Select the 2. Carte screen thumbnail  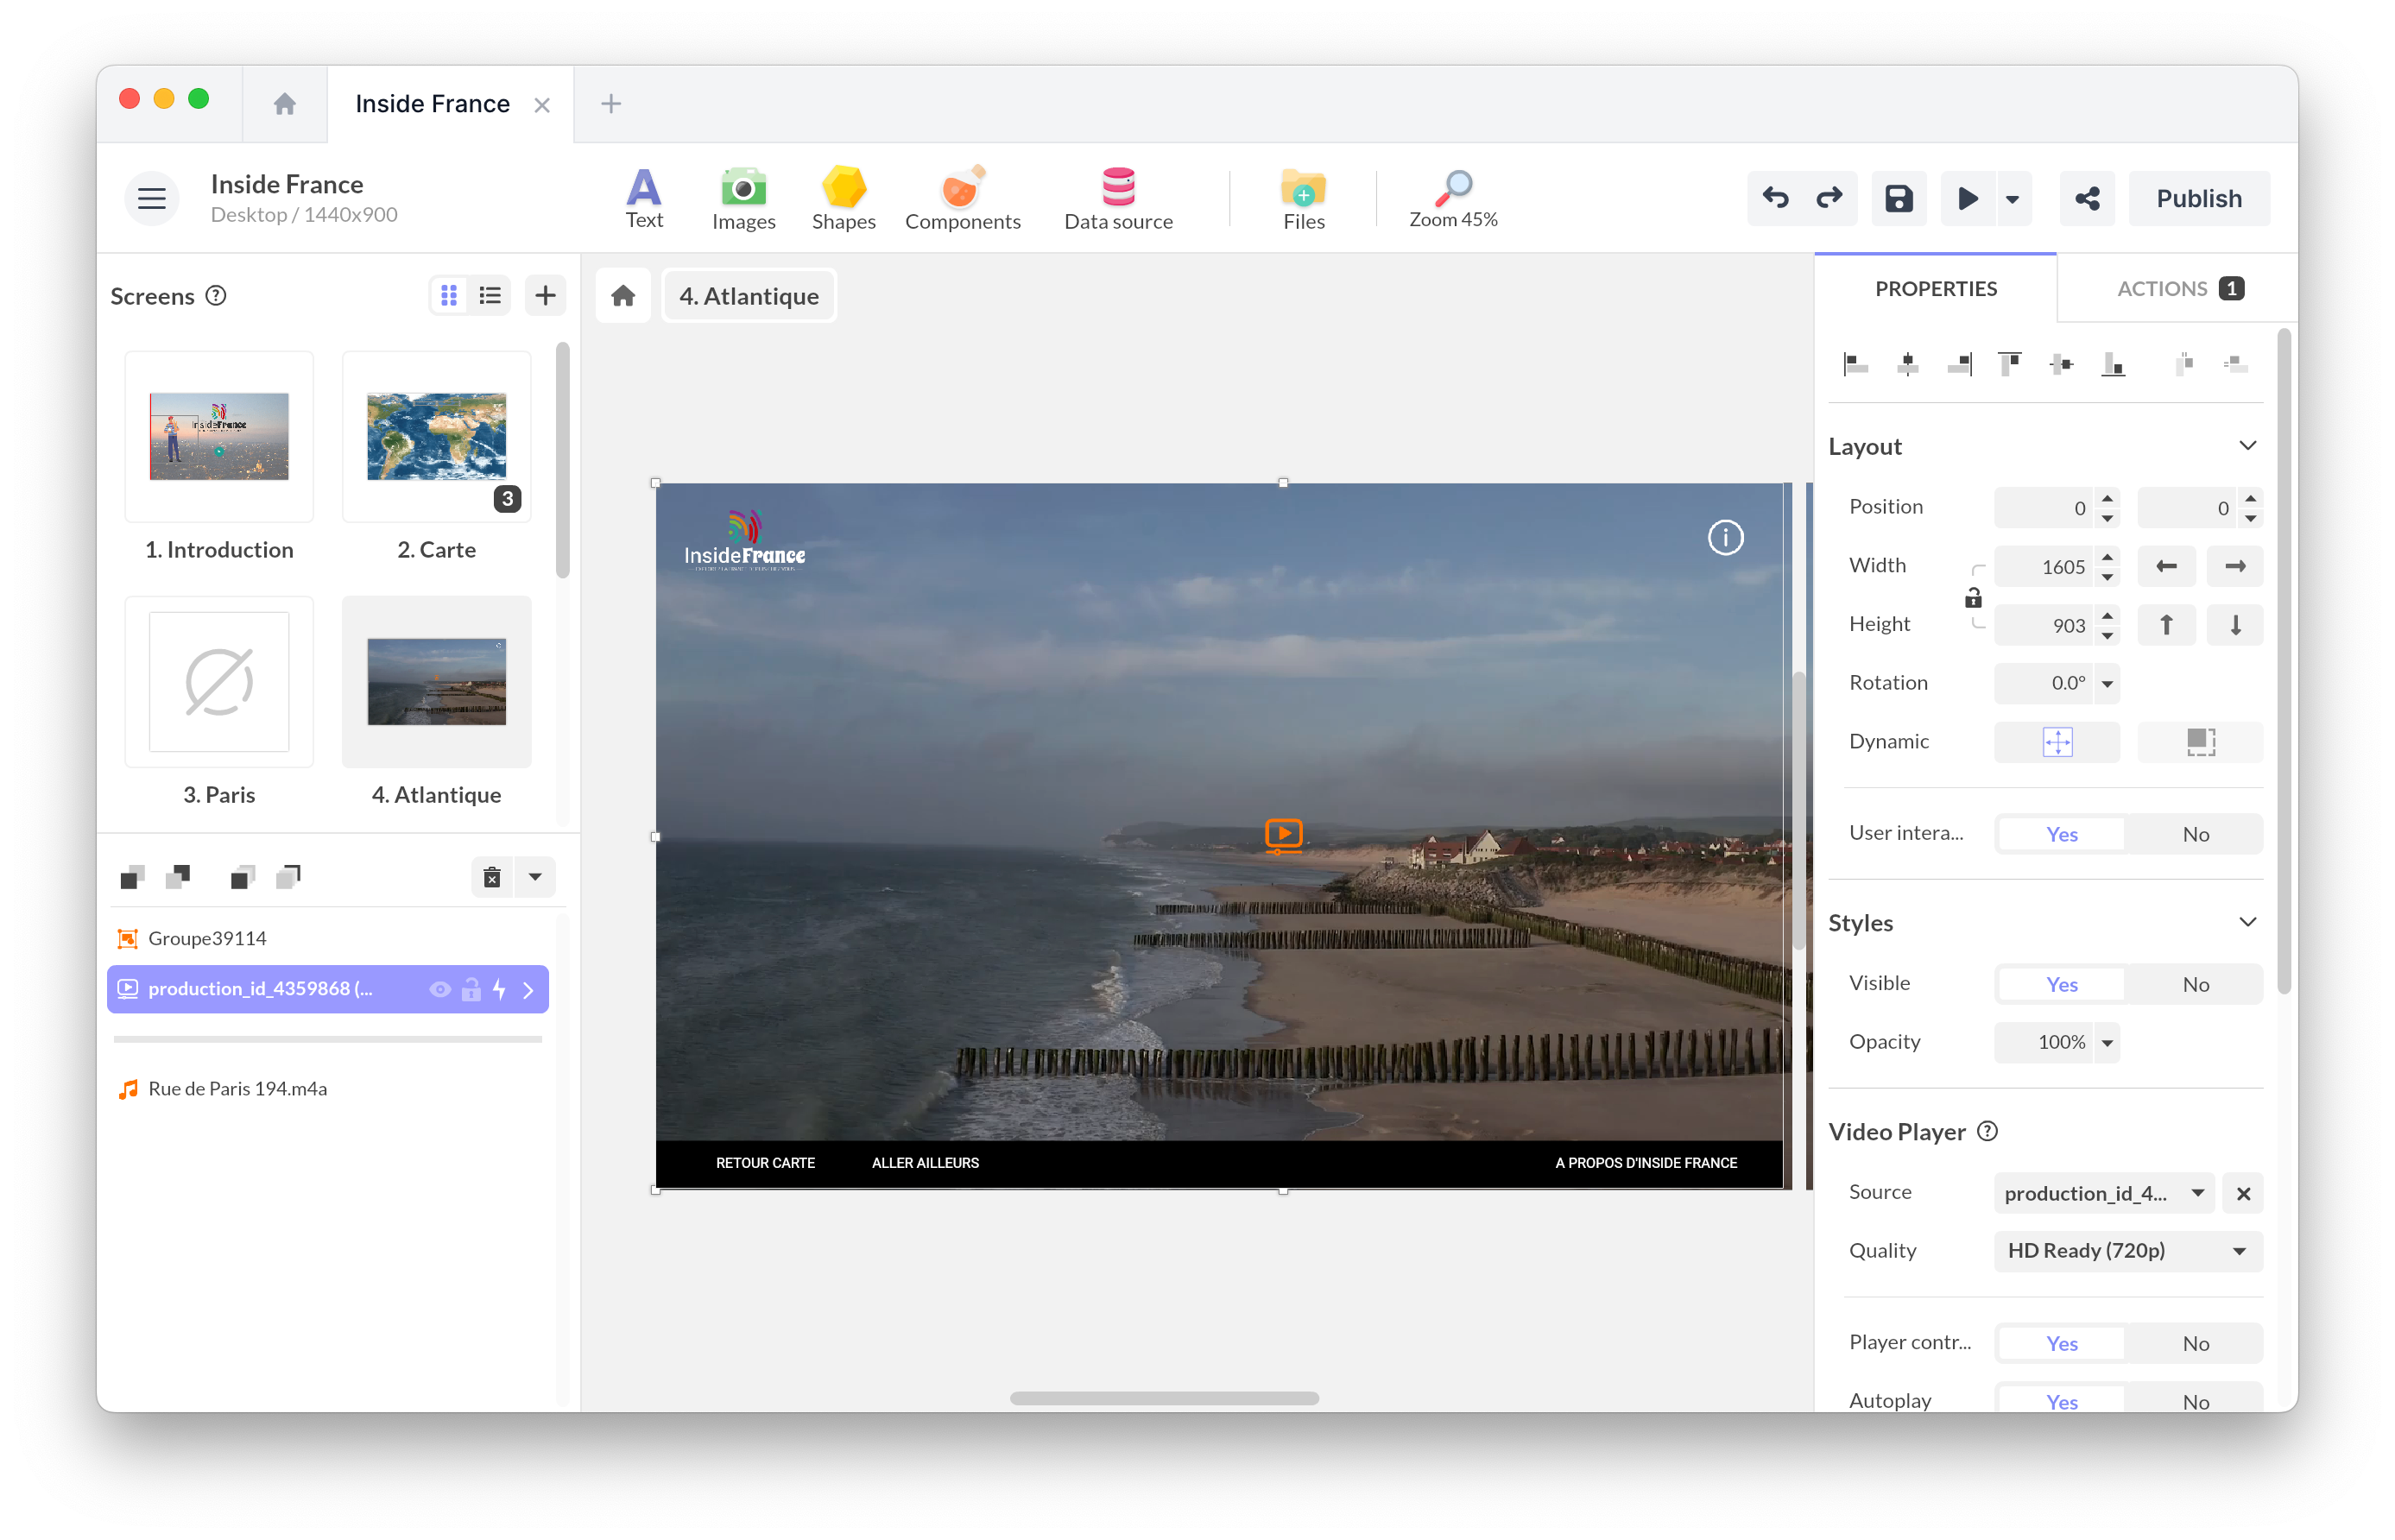436,437
